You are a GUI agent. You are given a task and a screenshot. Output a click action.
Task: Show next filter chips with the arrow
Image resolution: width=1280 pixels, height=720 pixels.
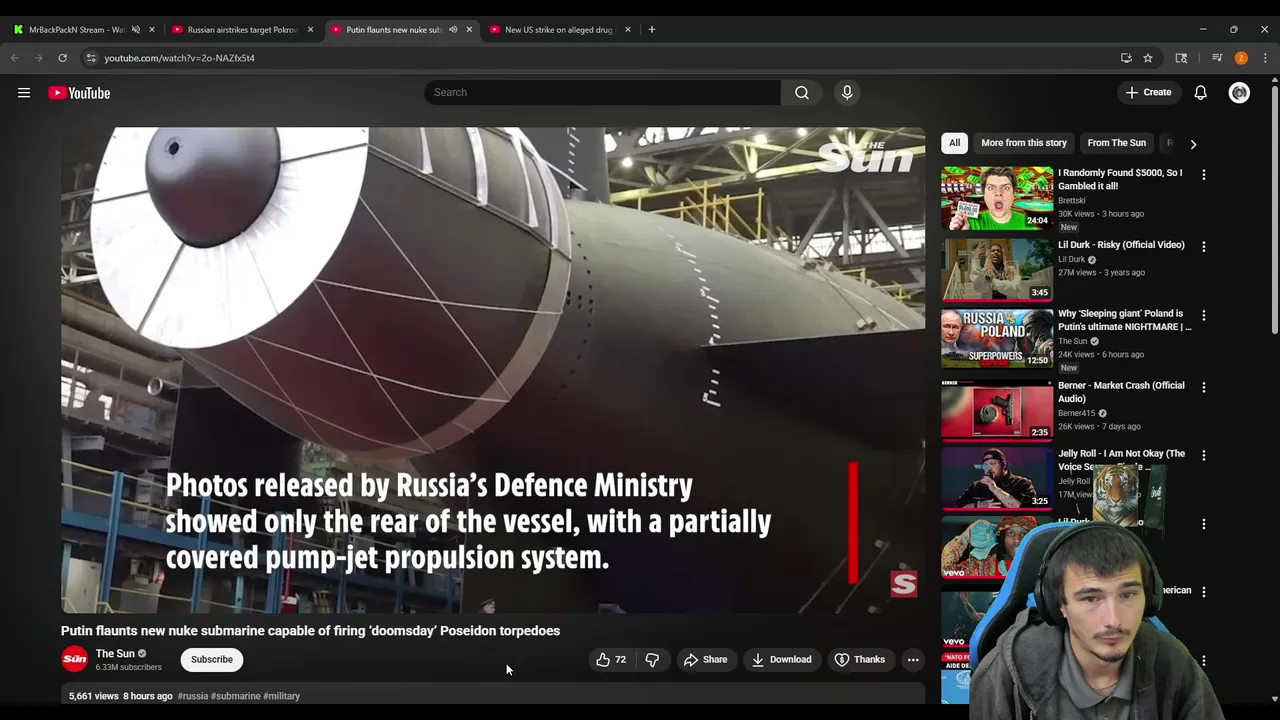(1193, 144)
